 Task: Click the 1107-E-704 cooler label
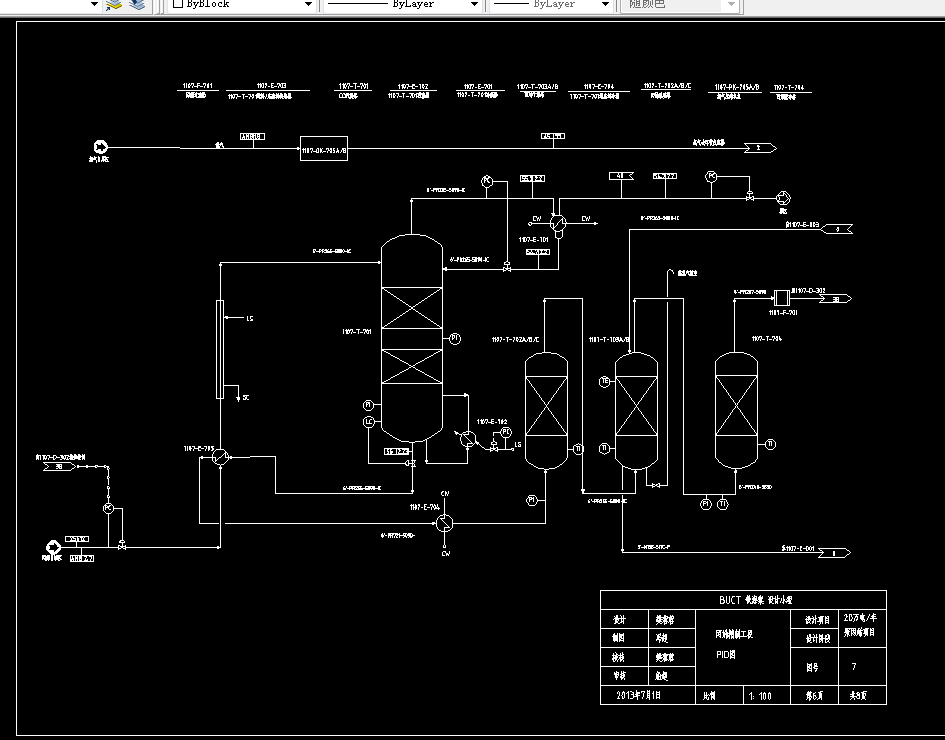click(425, 507)
